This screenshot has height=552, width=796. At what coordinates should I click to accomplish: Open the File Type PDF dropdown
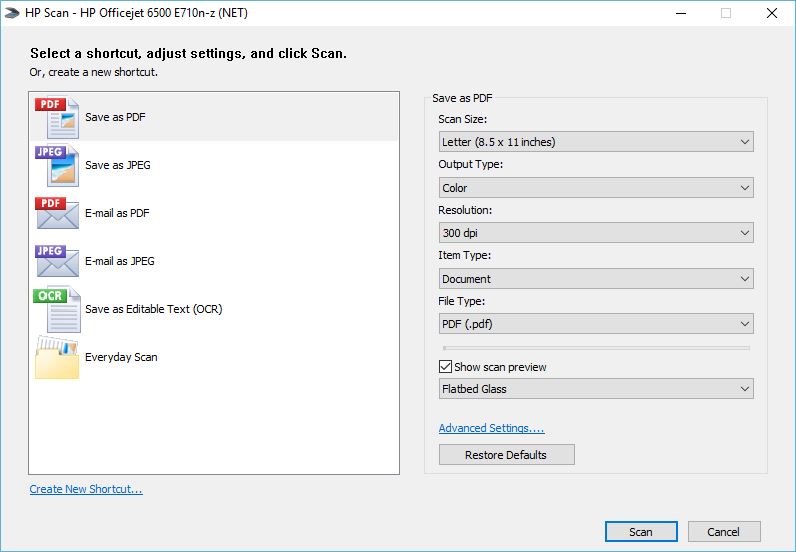[x=596, y=324]
